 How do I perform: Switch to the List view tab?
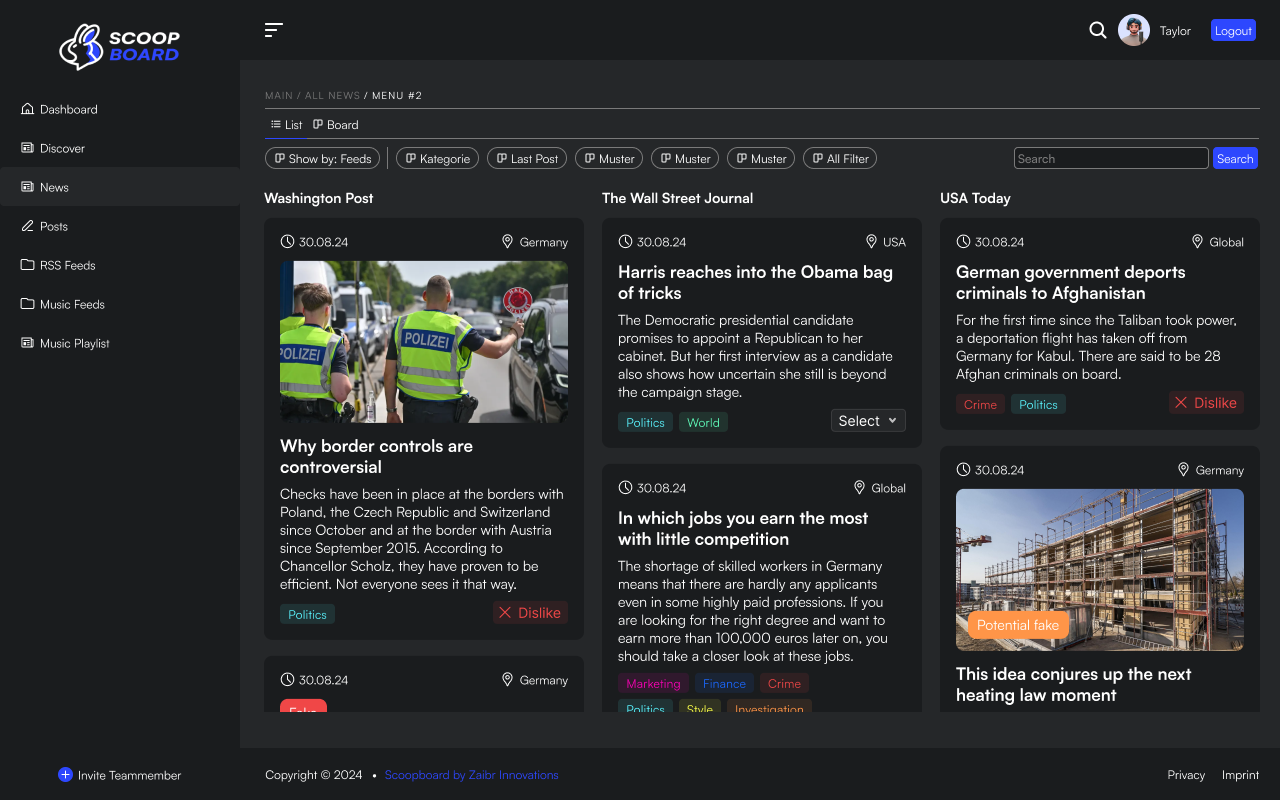286,125
